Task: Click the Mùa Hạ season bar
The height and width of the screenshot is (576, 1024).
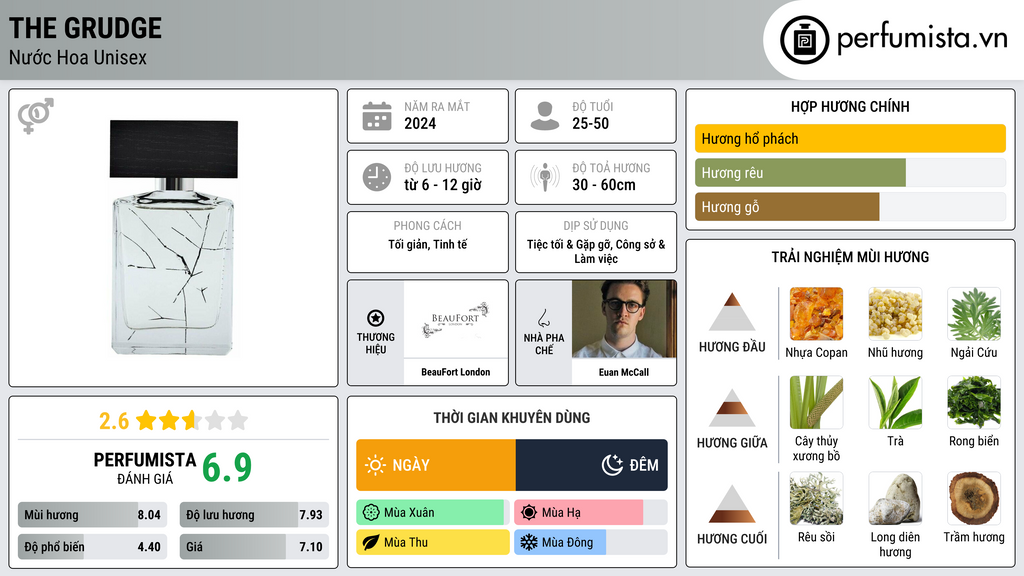Action: point(590,513)
